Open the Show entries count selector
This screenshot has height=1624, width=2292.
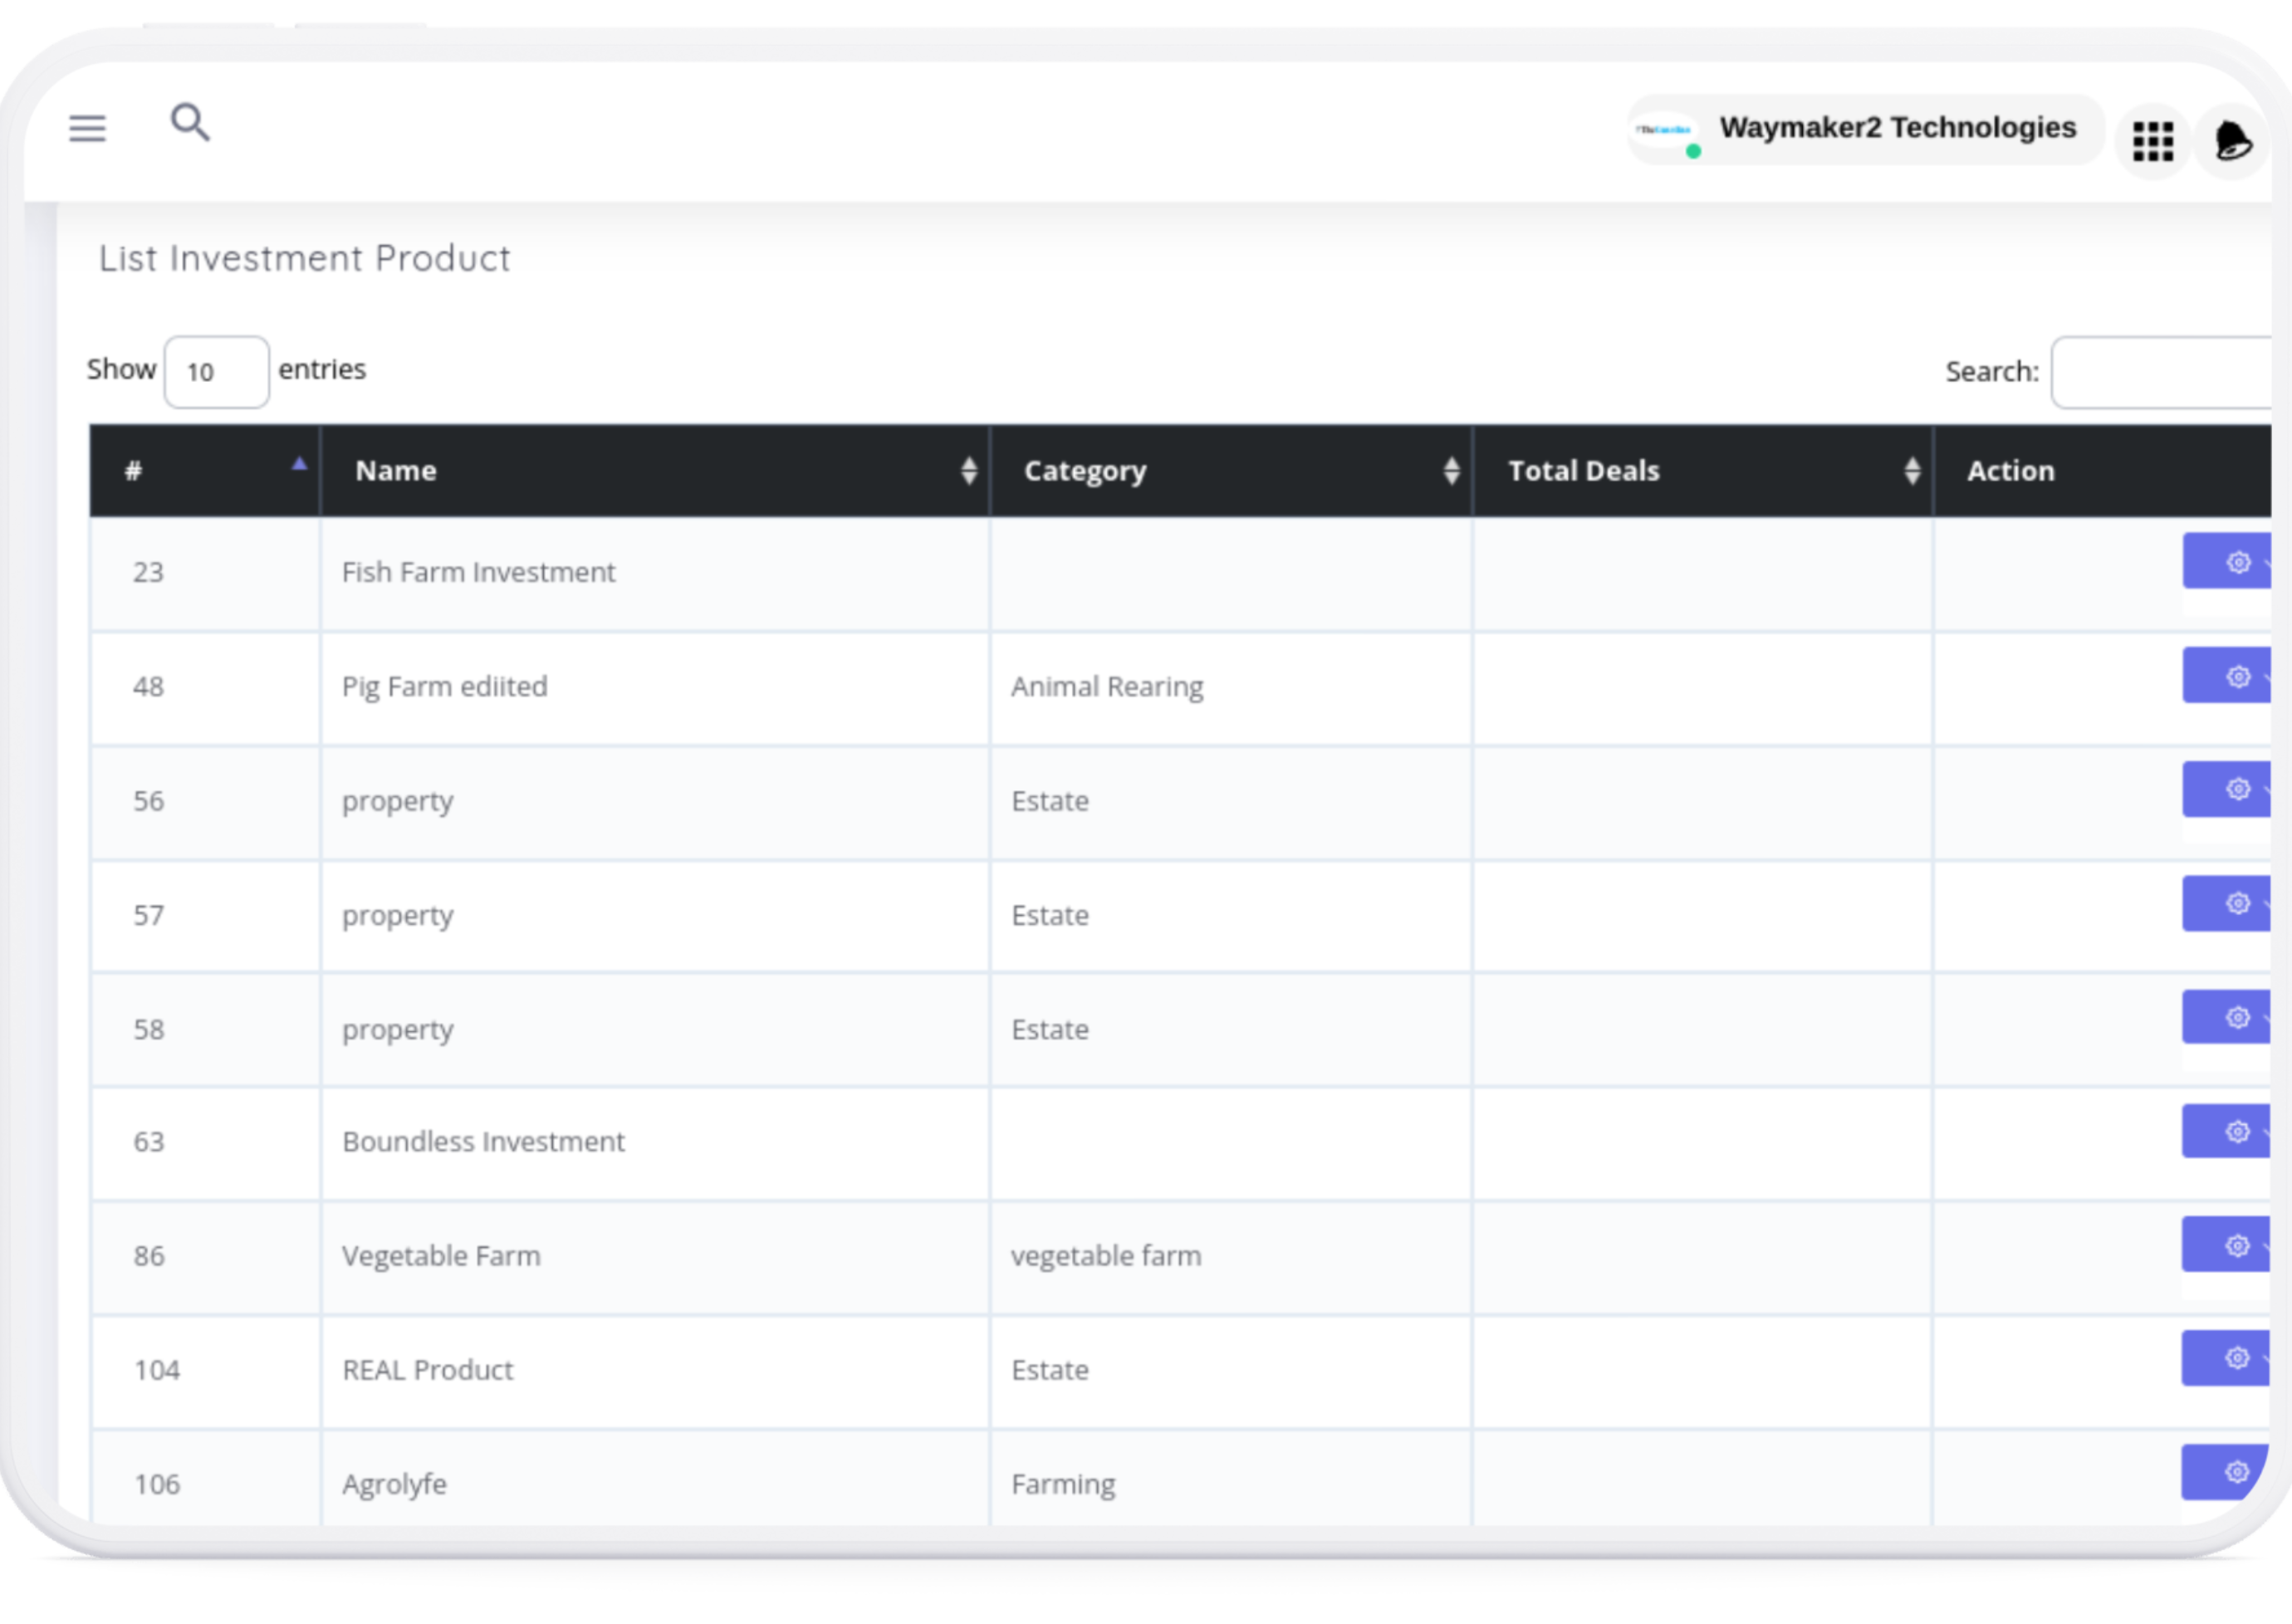click(216, 372)
